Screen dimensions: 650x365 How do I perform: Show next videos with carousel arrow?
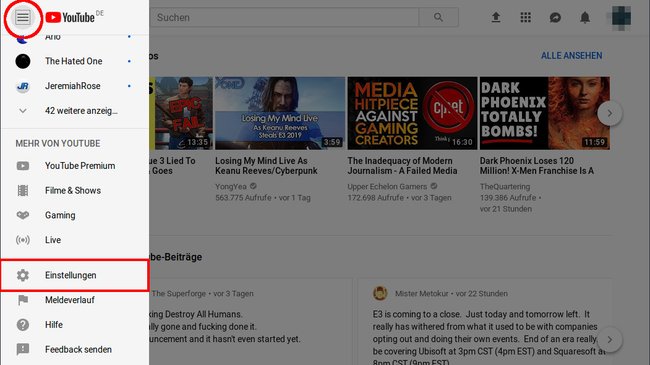609,113
